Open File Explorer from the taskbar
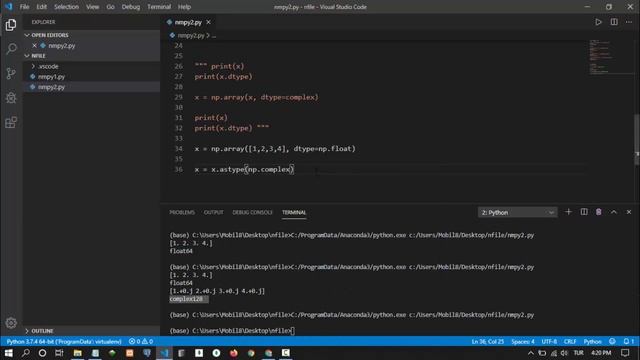This screenshot has width=640, height=360. [x=78, y=353]
